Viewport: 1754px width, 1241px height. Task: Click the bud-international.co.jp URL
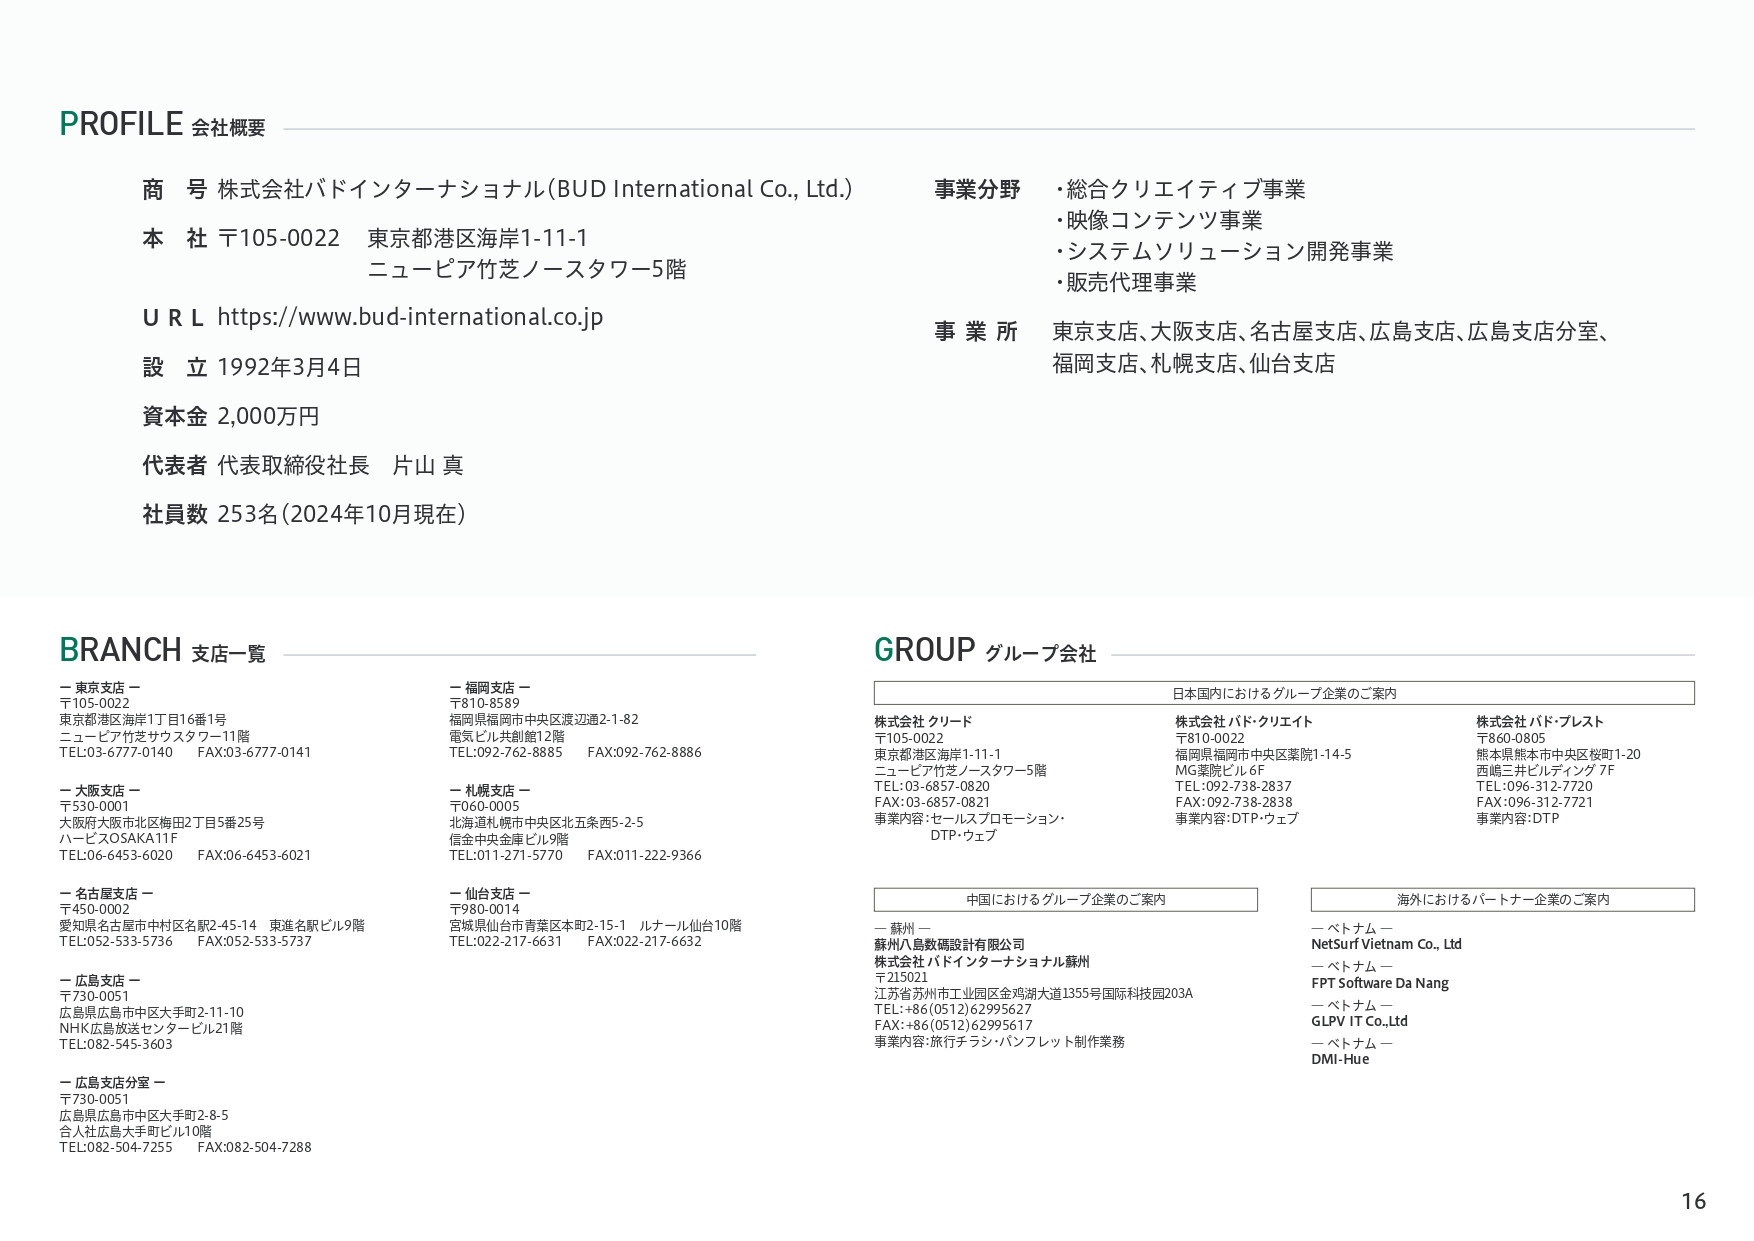410,317
